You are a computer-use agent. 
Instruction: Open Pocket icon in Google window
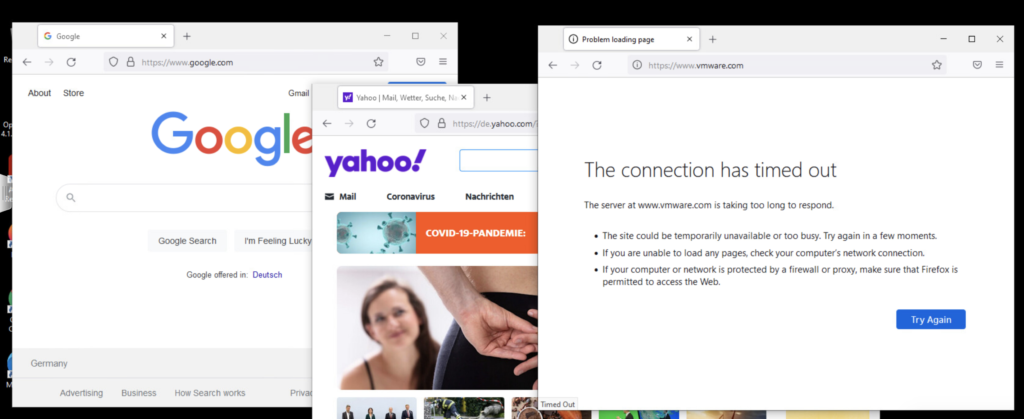(421, 62)
